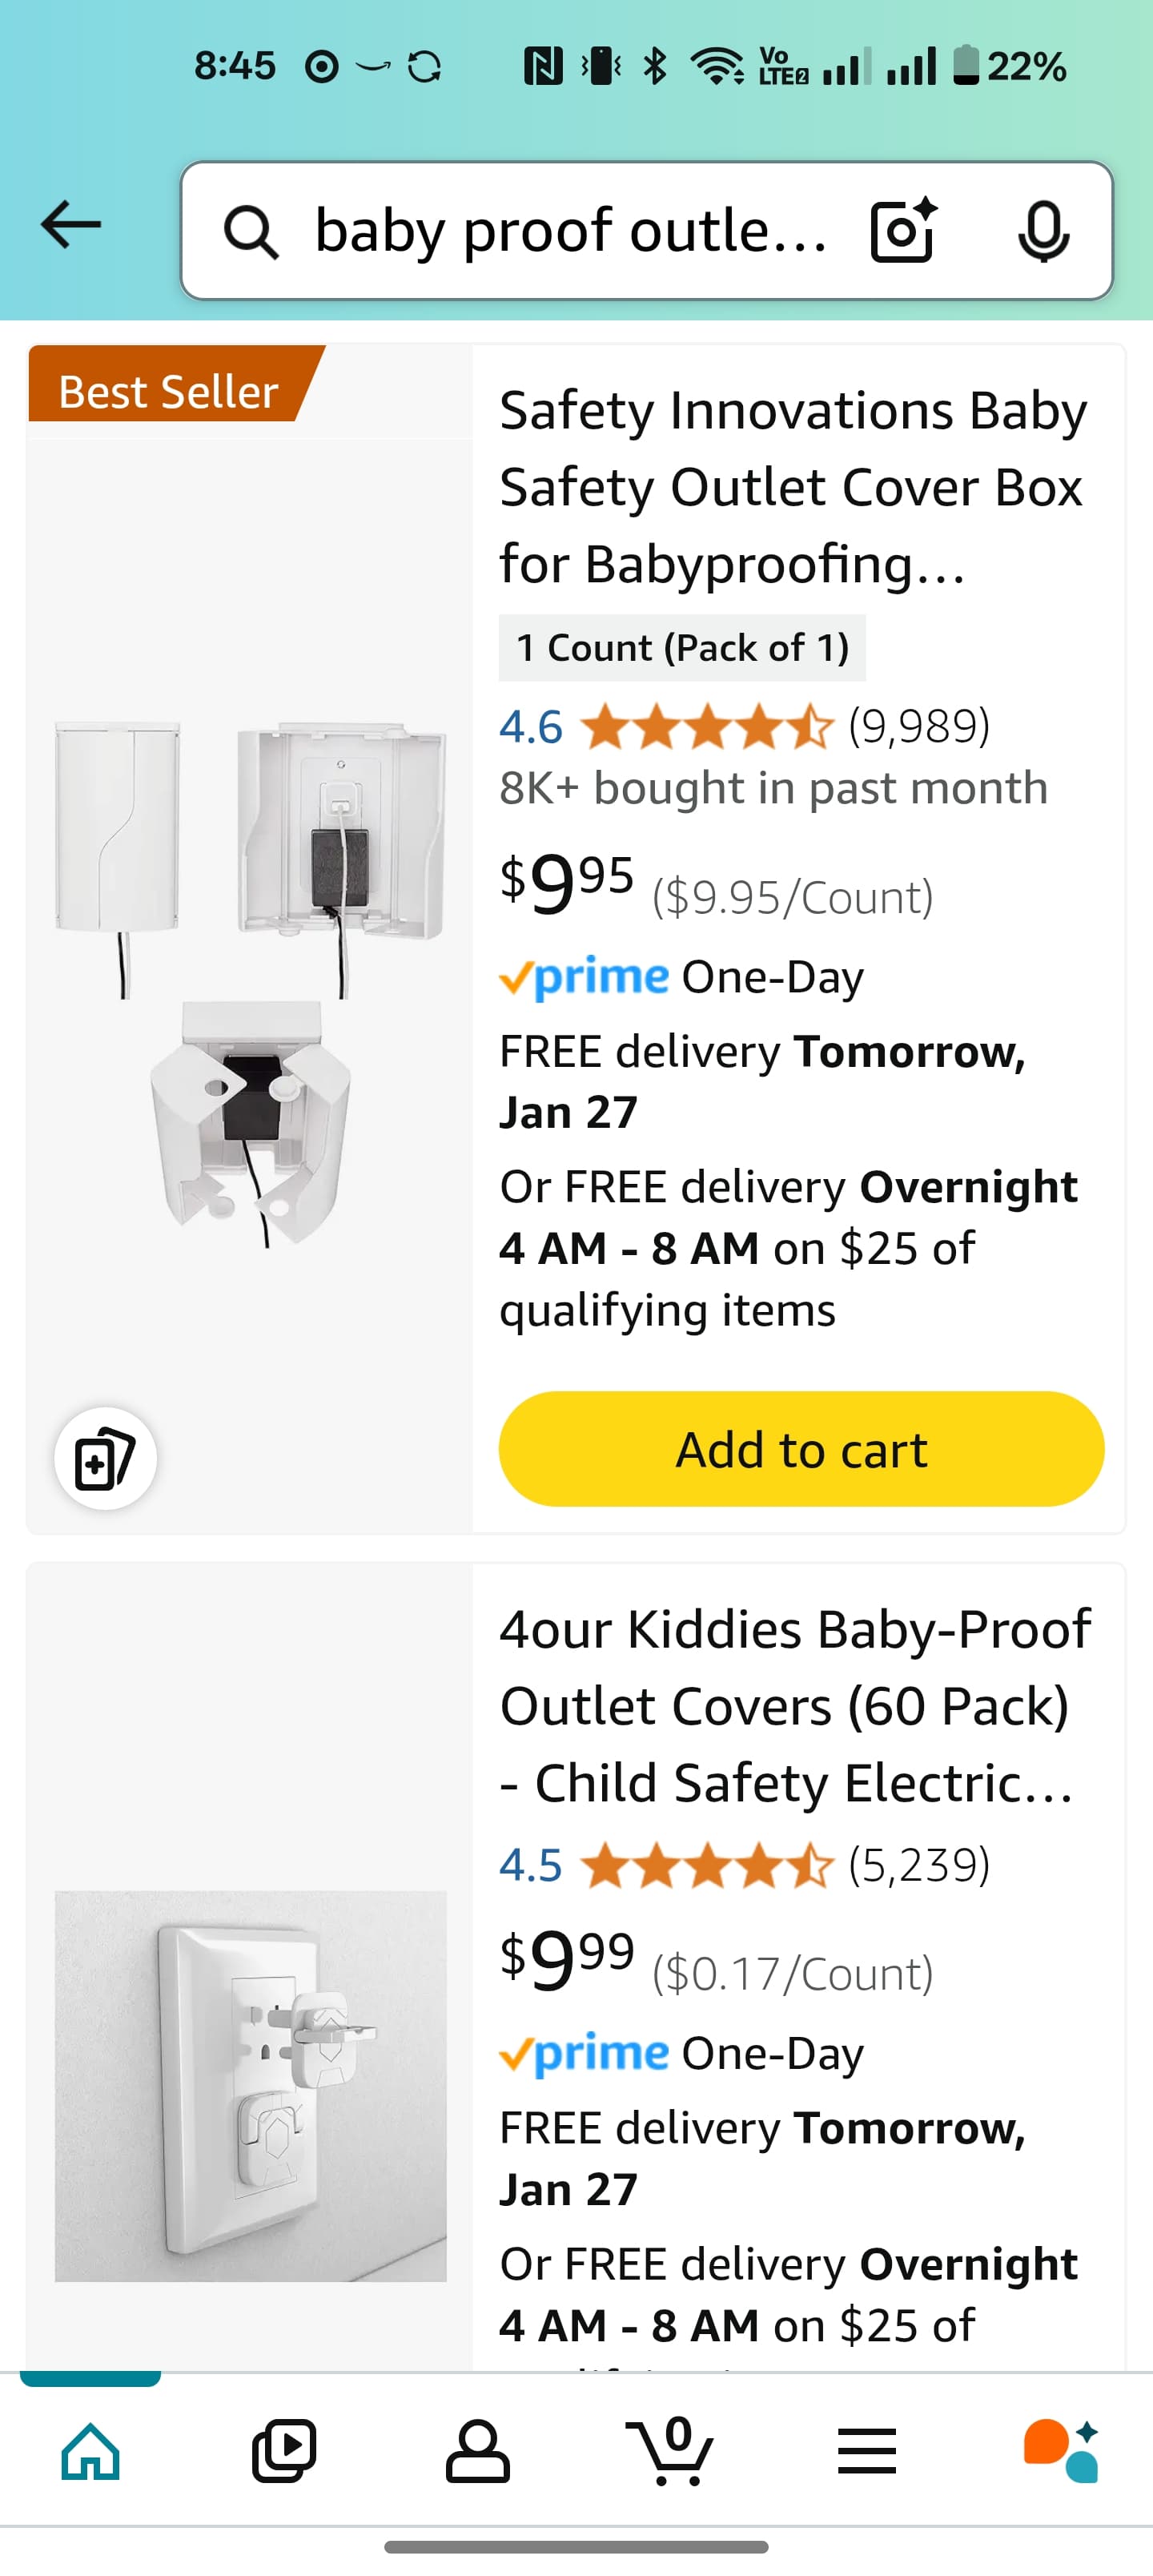Viewport: 1153px width, 2576px height.
Task: Open 4our Kiddies Outlet Covers listing
Action: point(794,1706)
